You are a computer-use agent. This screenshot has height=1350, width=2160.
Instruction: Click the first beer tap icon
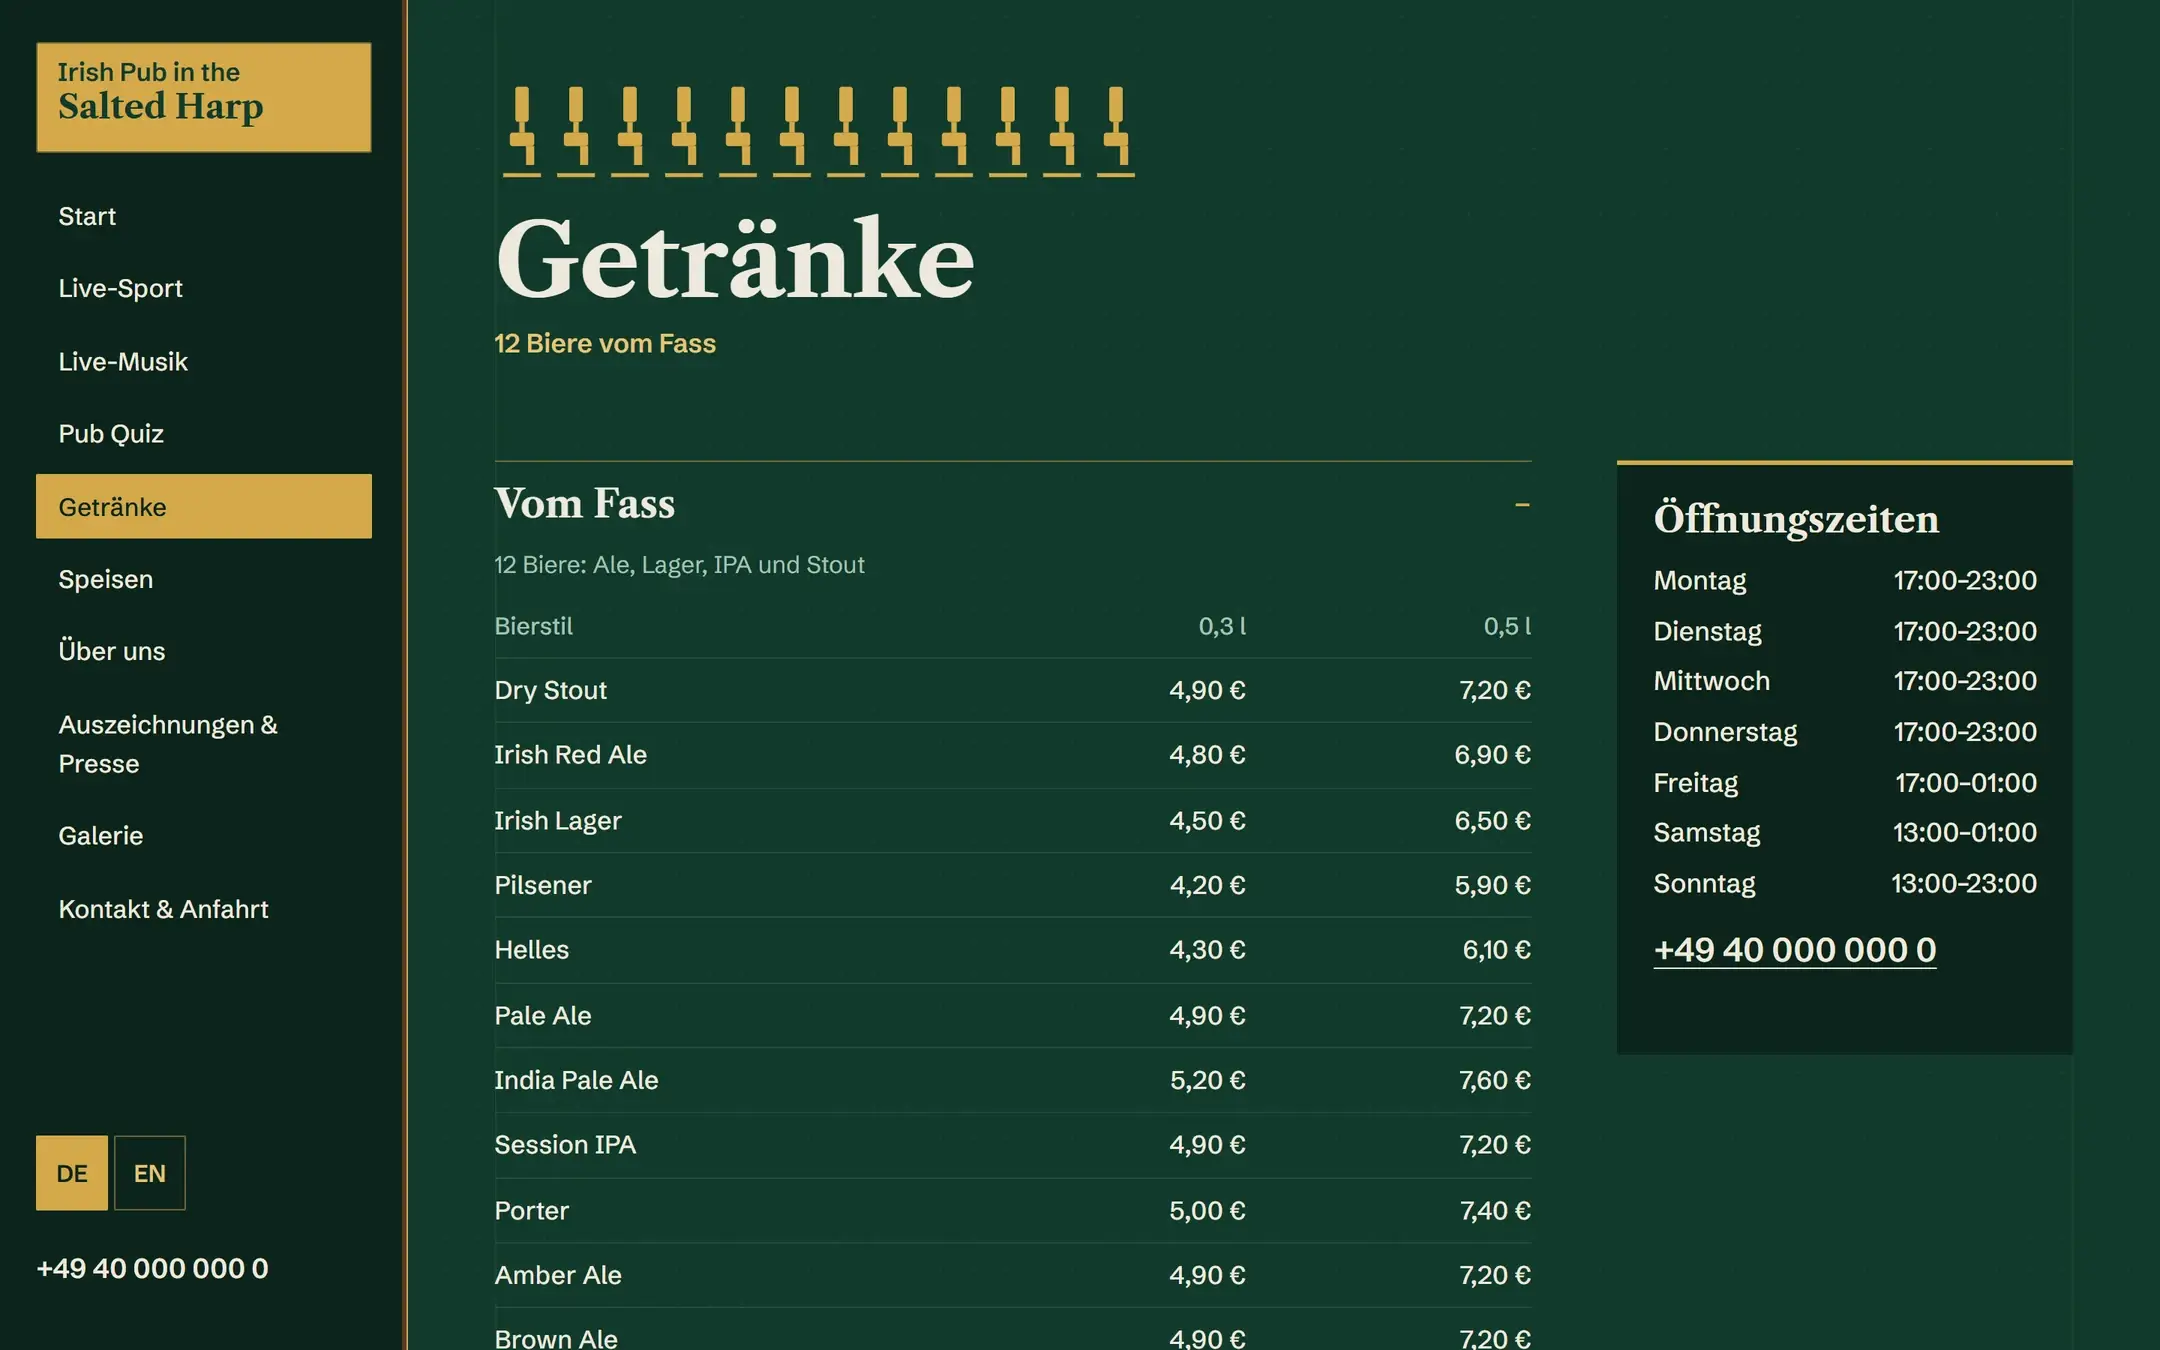(x=522, y=131)
